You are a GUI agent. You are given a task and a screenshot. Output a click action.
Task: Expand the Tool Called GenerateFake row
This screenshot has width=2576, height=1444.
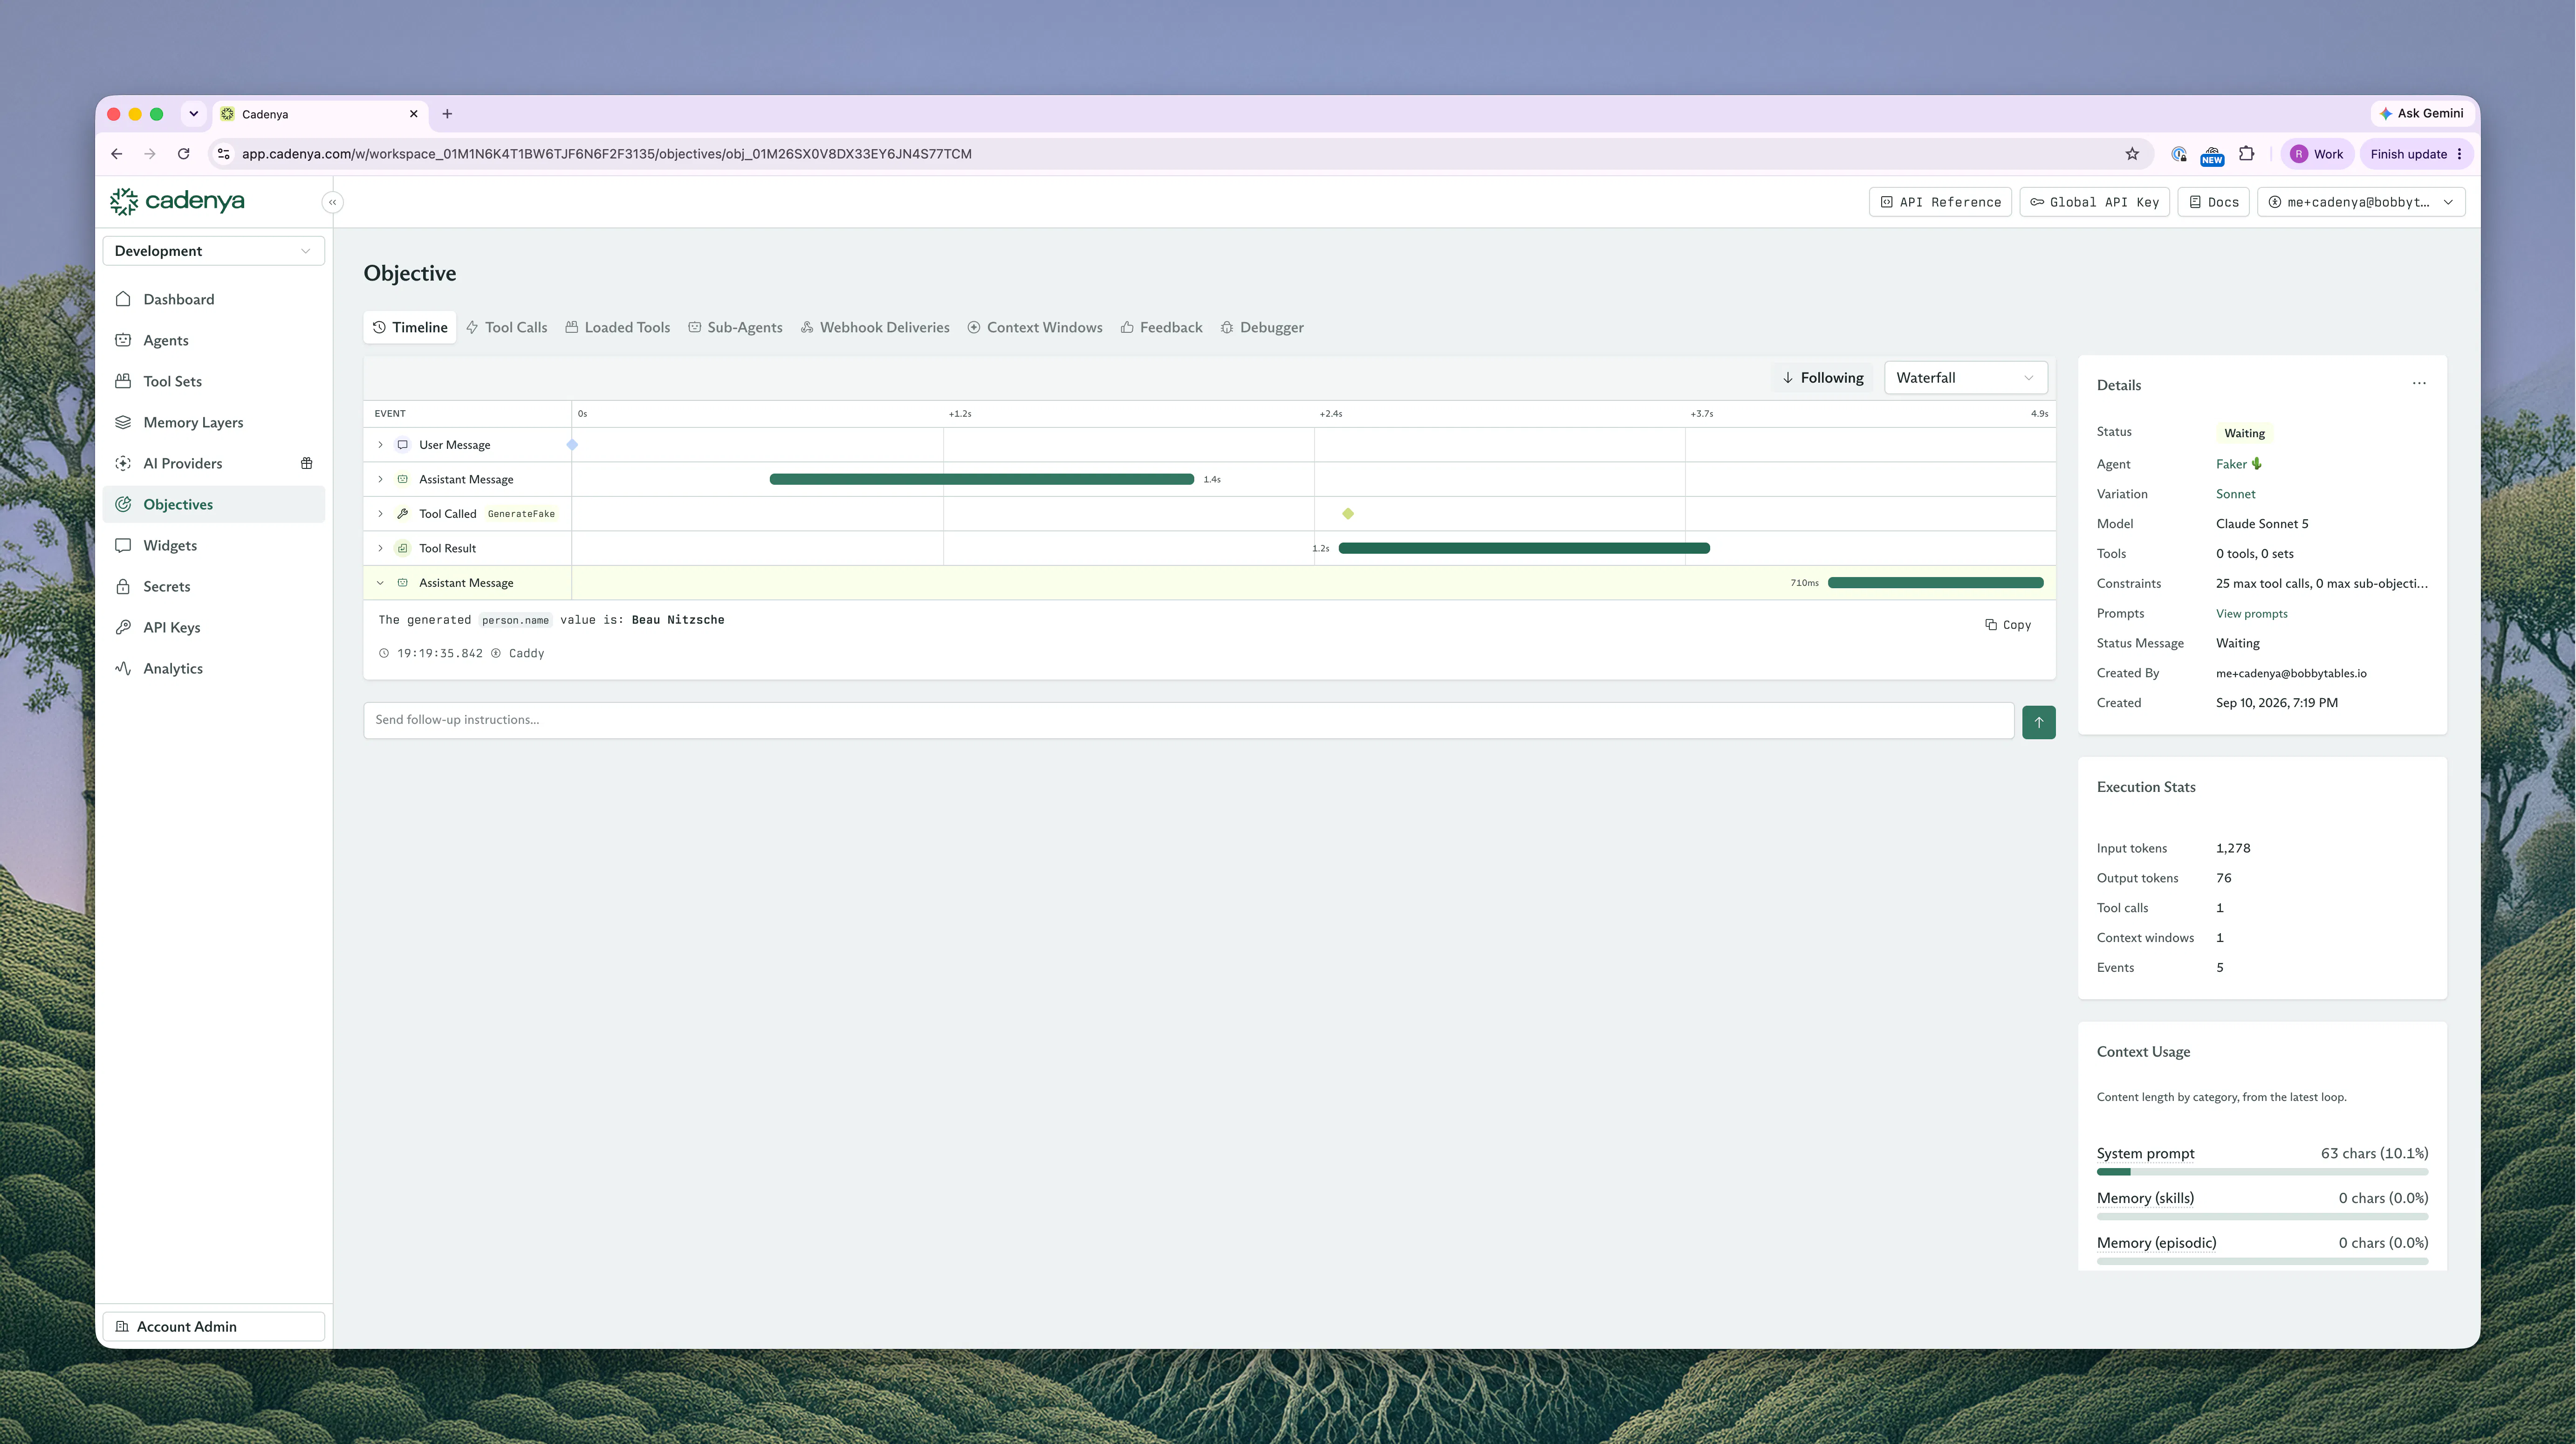pyautogui.click(x=380, y=514)
